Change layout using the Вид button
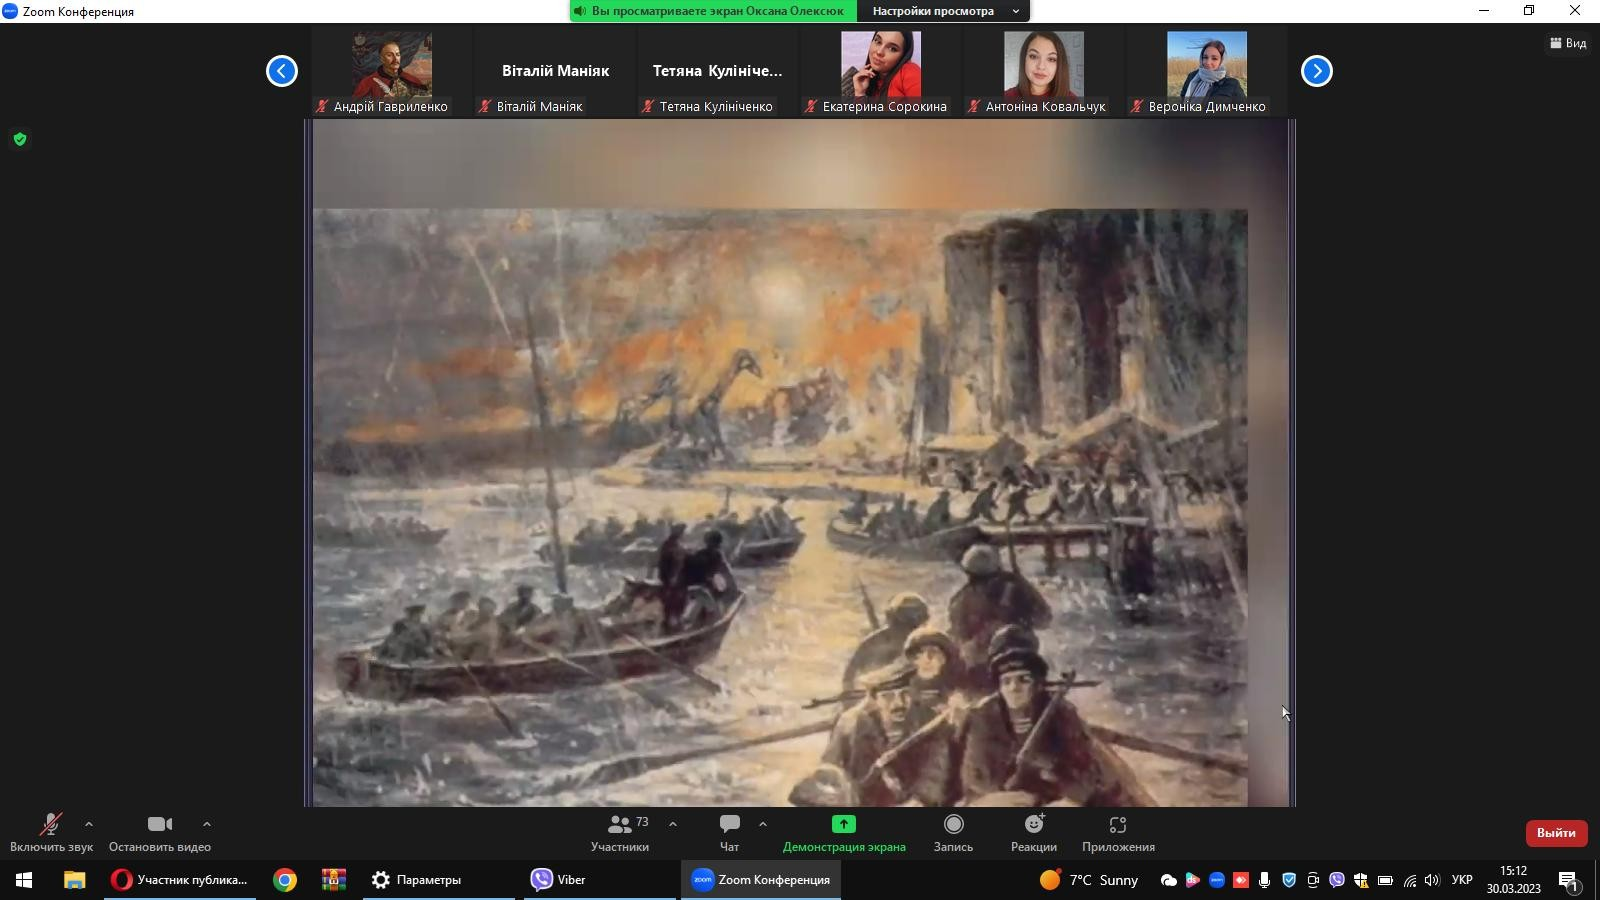 (x=1568, y=43)
